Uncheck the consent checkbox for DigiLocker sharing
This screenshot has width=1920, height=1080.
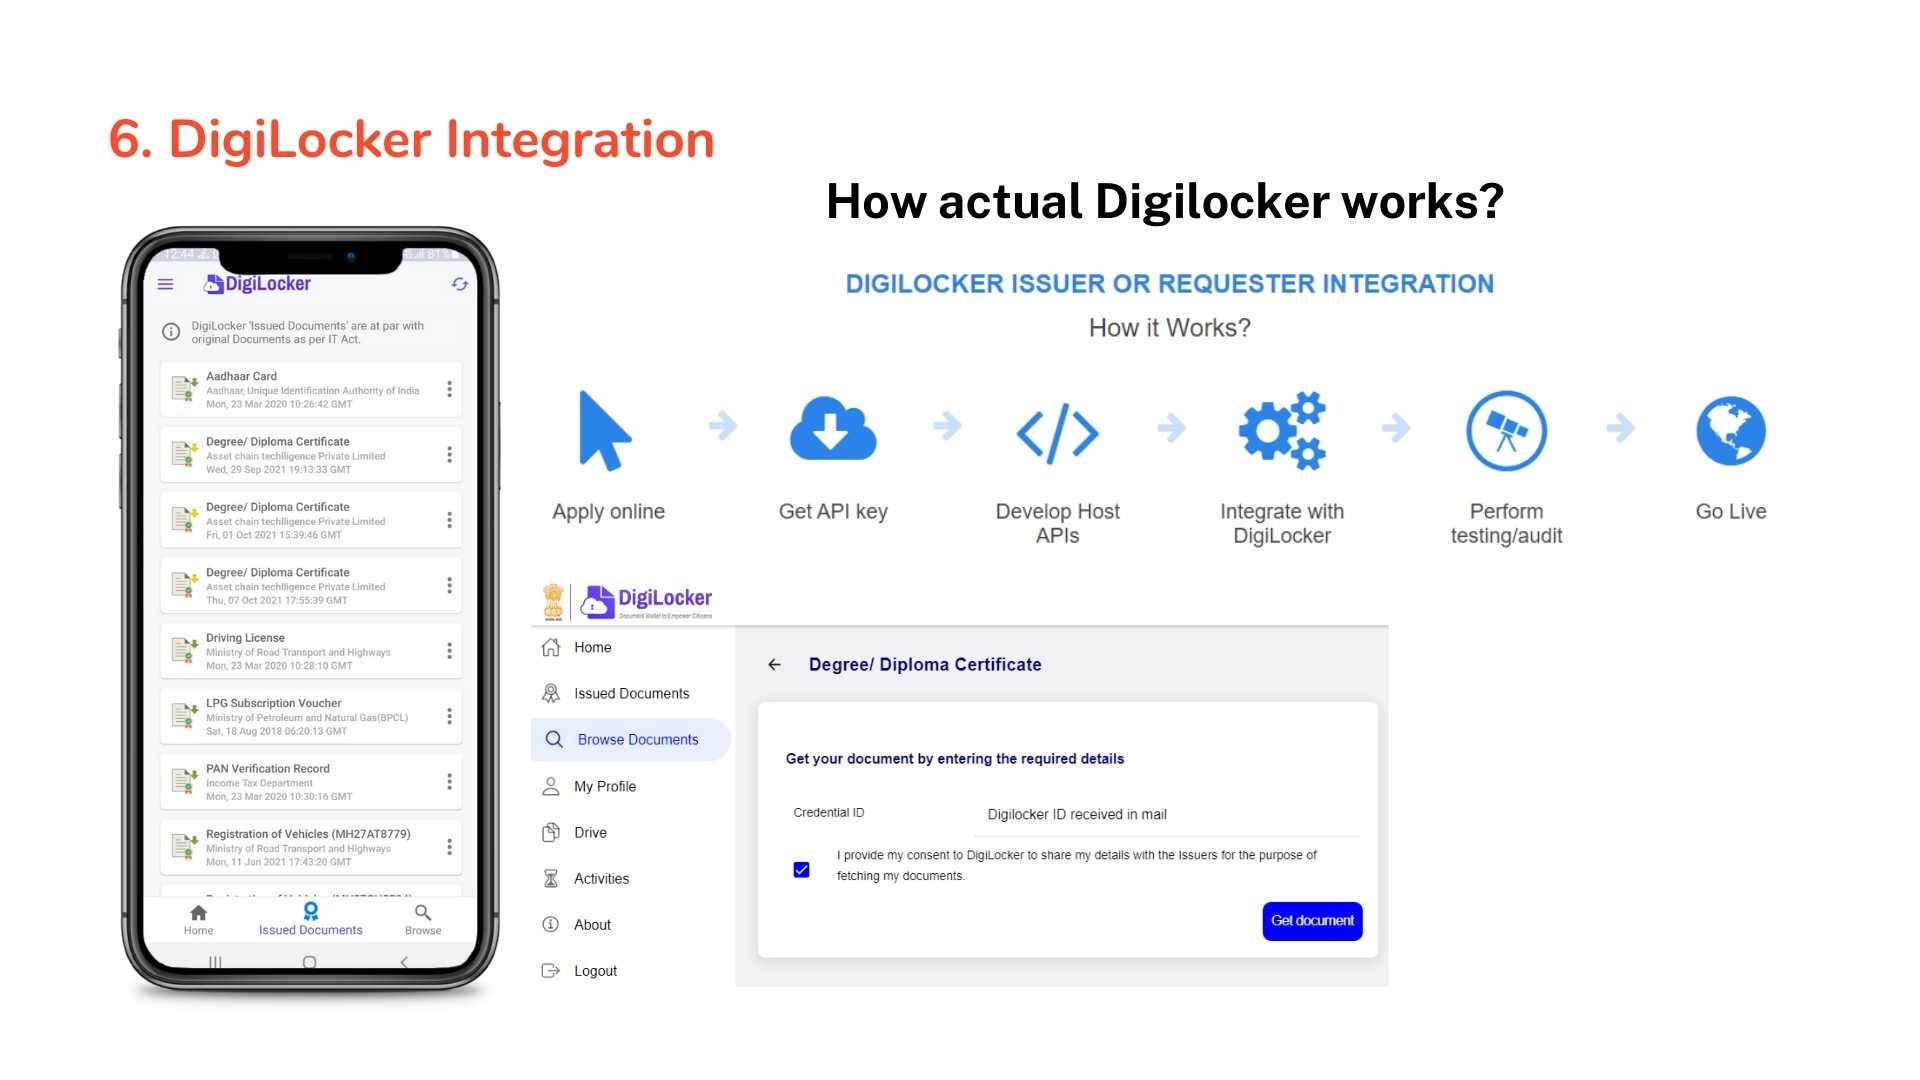[801, 870]
